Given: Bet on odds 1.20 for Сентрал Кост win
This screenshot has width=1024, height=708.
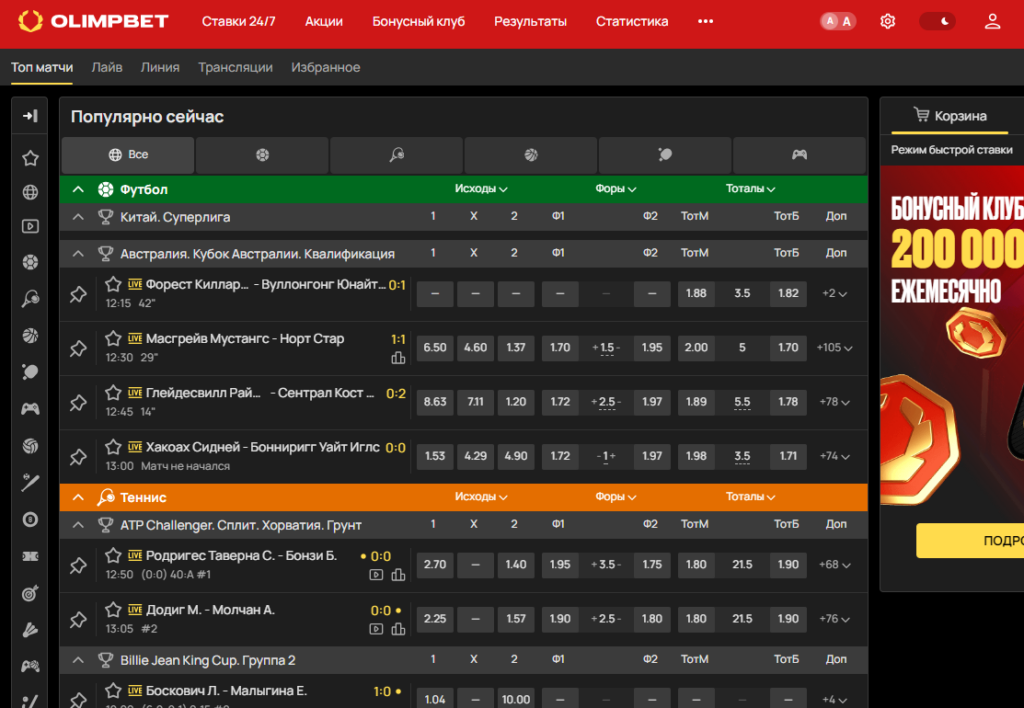Looking at the screenshot, I should [516, 402].
